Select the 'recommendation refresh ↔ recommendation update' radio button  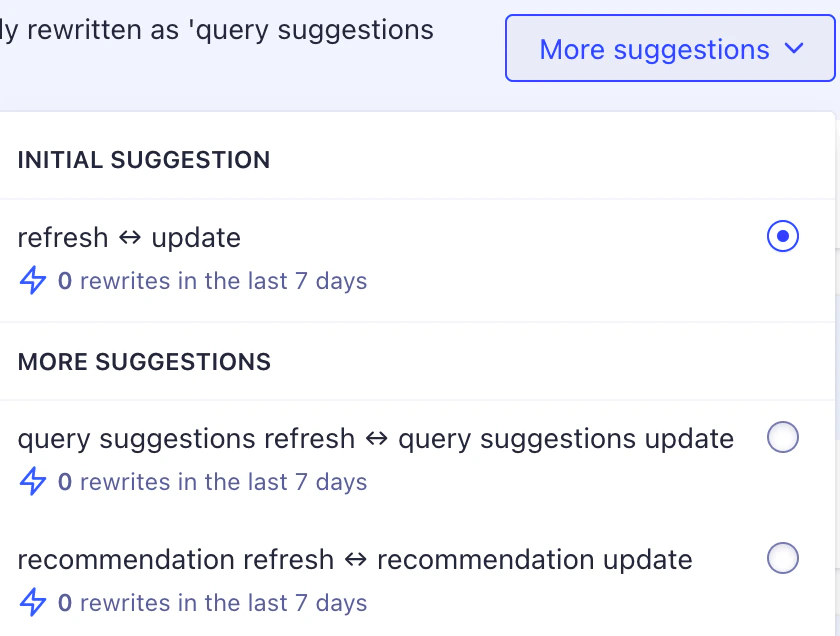tap(783, 558)
